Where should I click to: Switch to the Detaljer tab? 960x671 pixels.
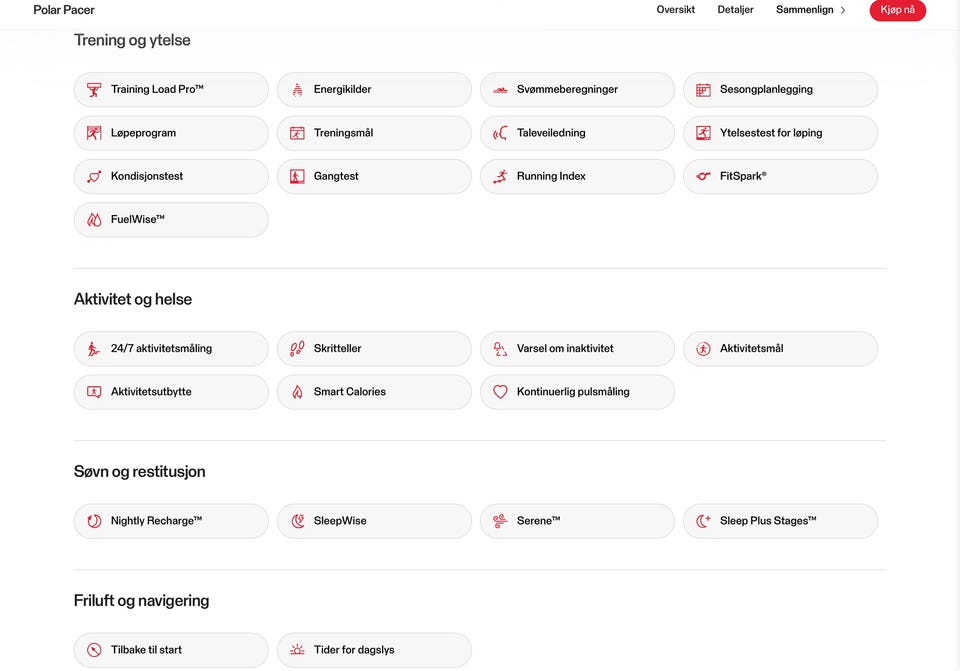coord(735,10)
